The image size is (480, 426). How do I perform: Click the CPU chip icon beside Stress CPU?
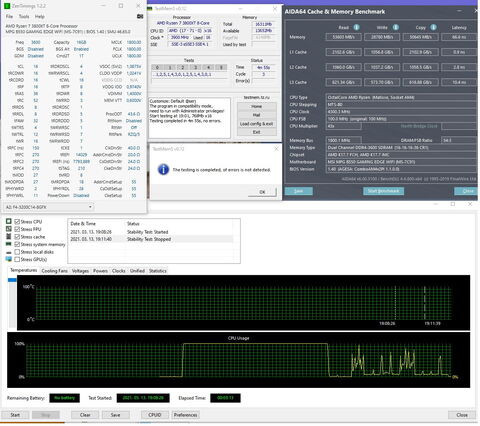9,221
